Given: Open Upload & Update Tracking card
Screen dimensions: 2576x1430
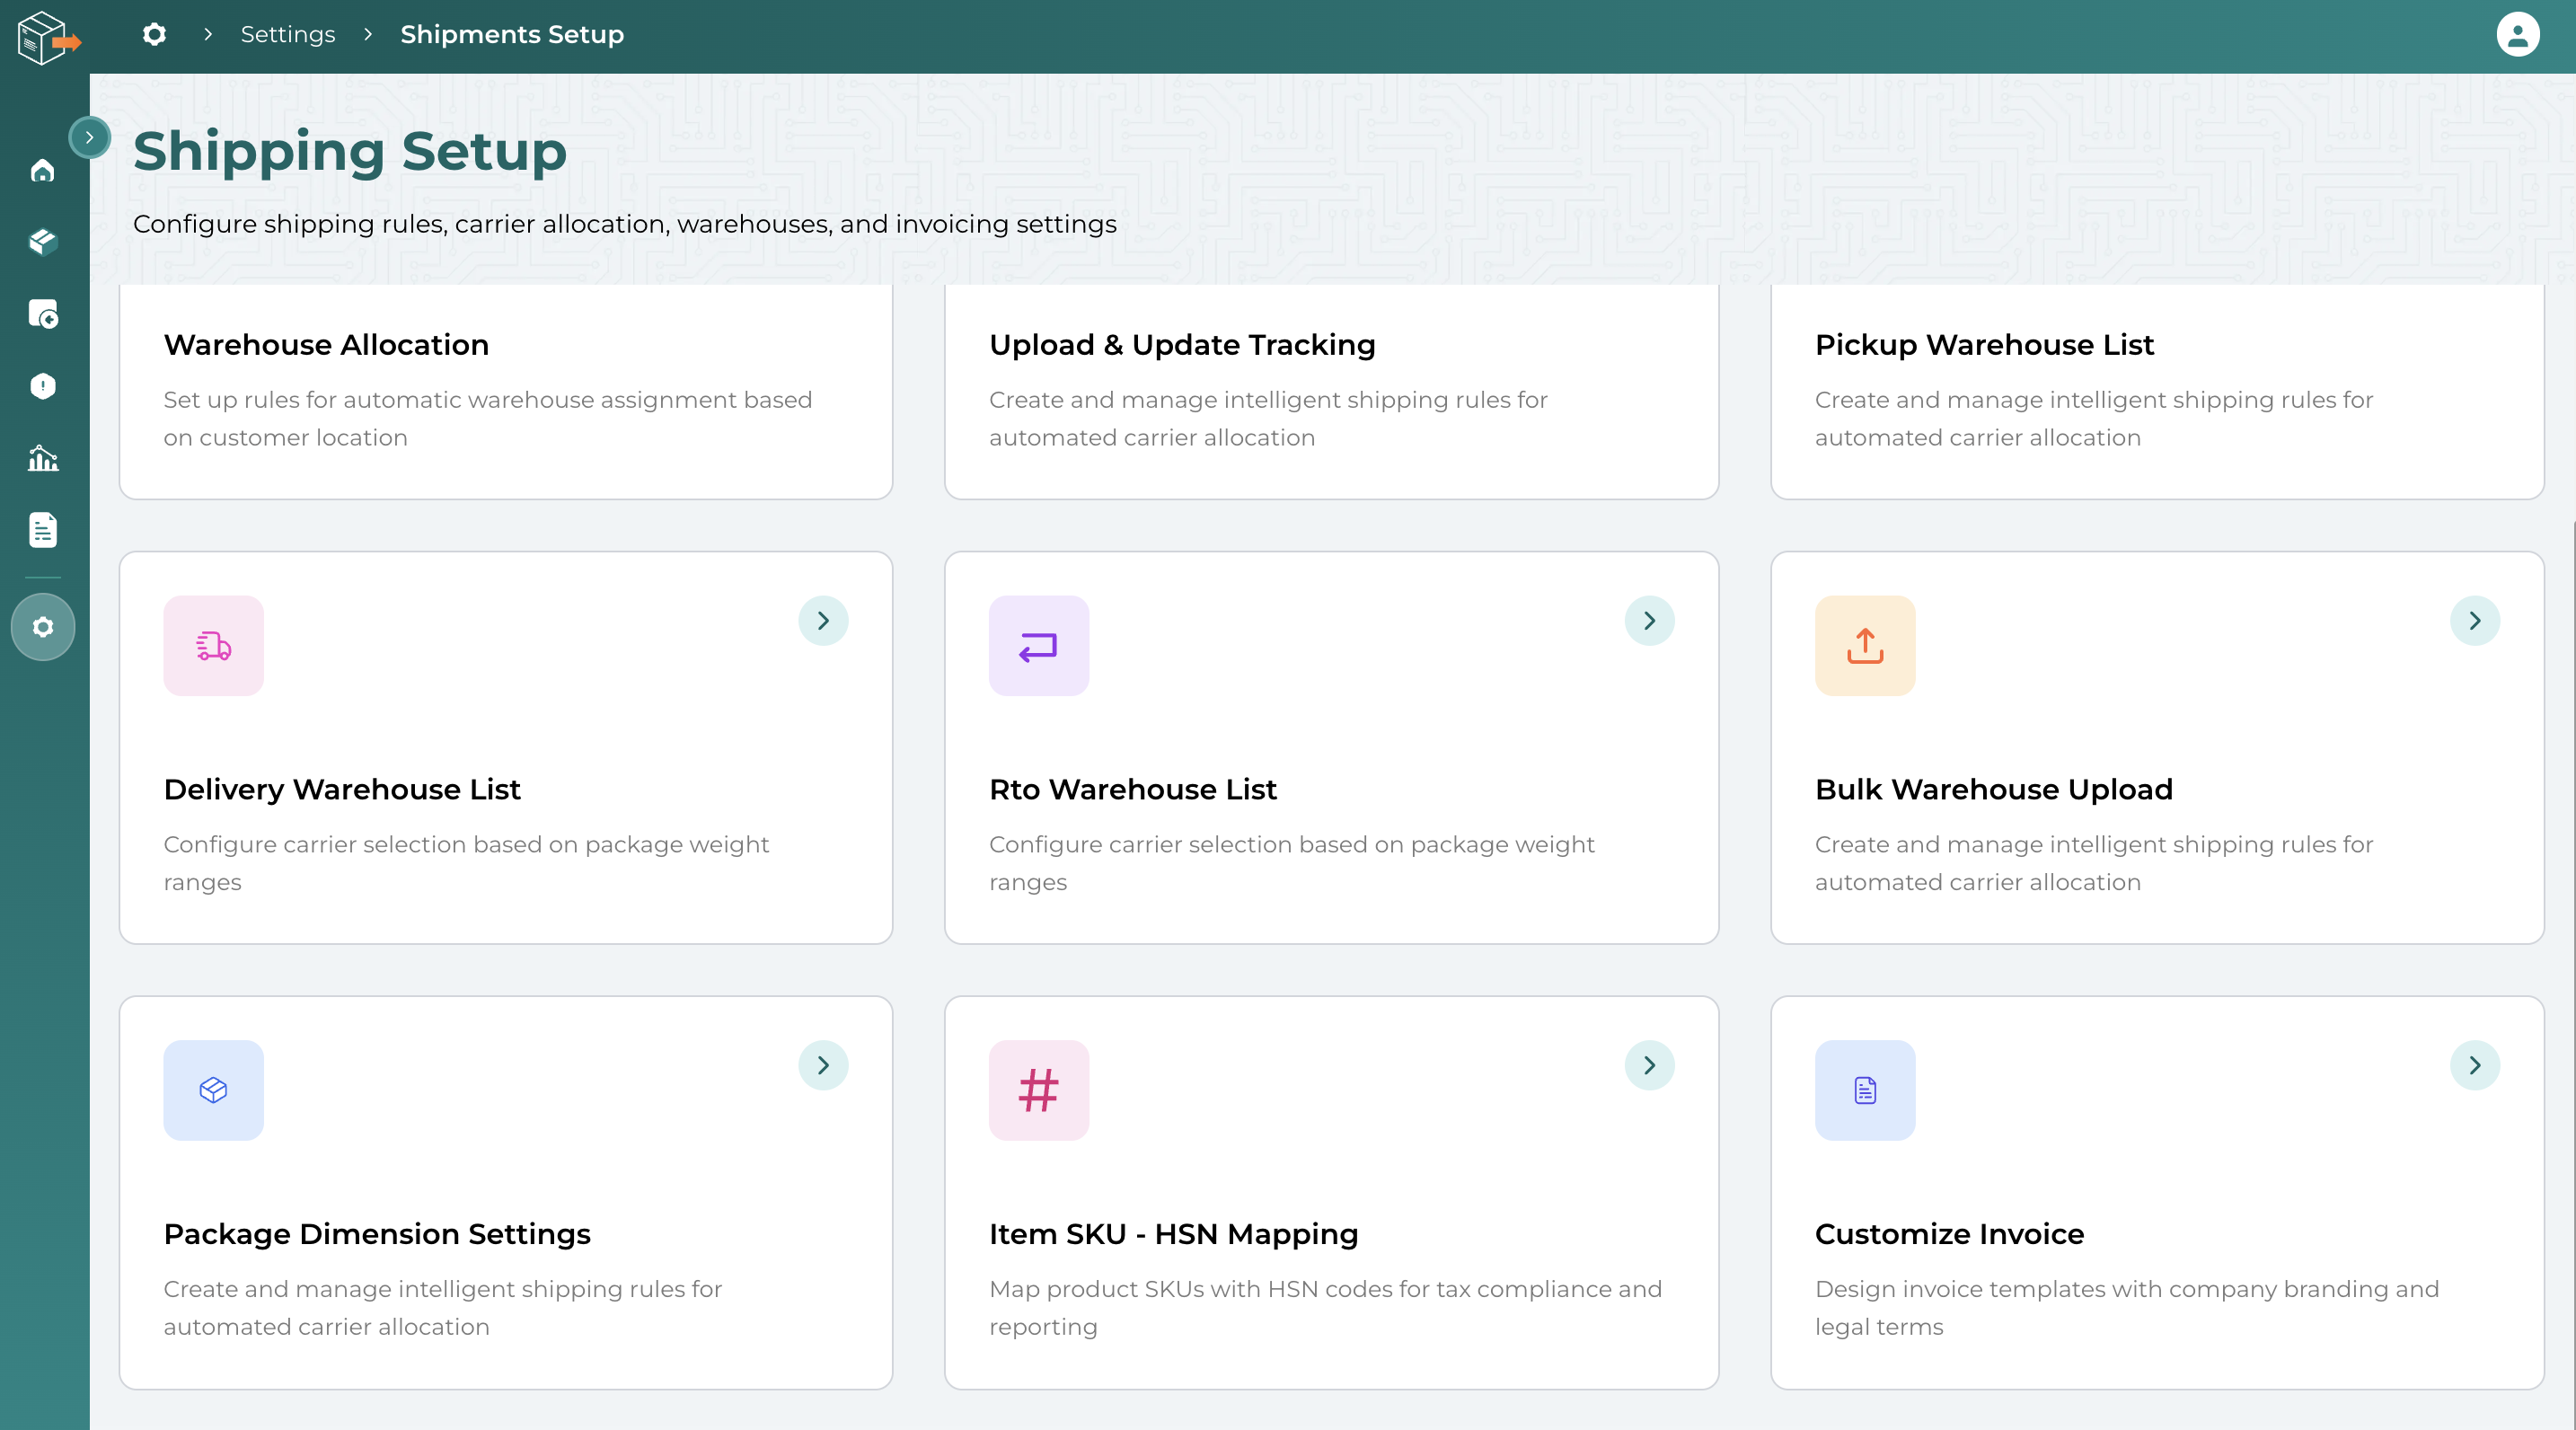Looking at the screenshot, I should 1330,390.
